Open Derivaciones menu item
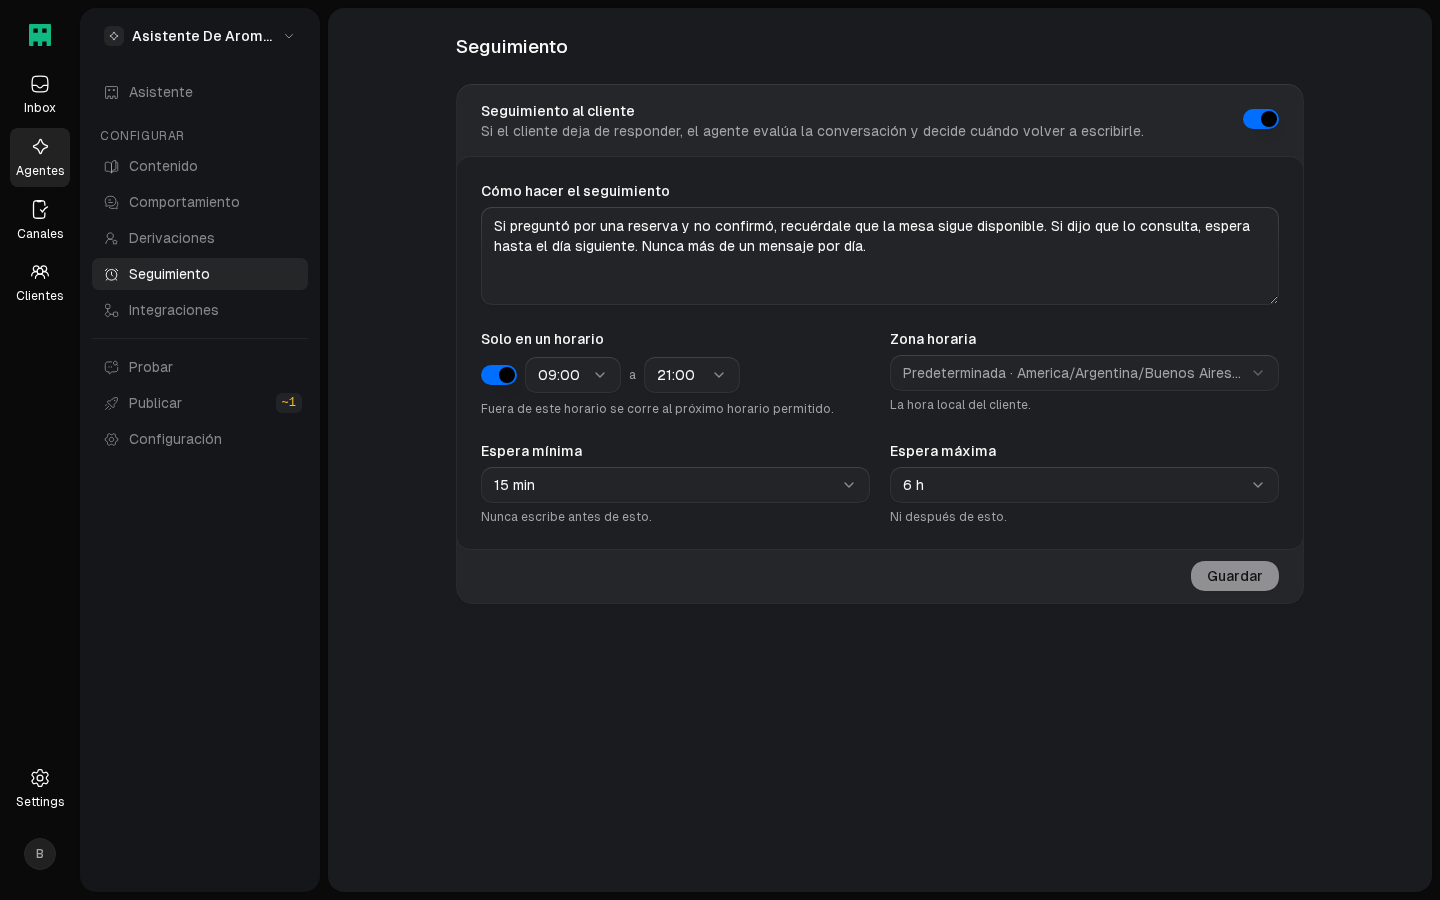The height and width of the screenshot is (900, 1440). [x=200, y=238]
